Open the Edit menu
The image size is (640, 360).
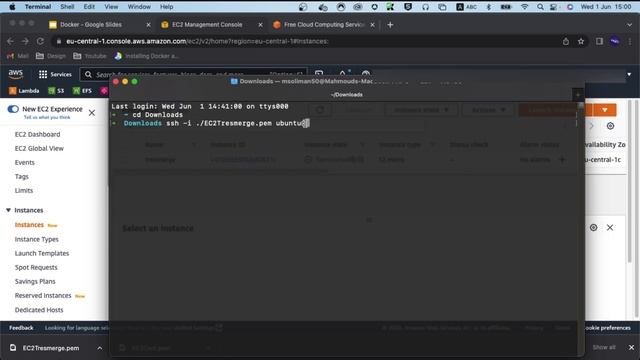(89, 7)
